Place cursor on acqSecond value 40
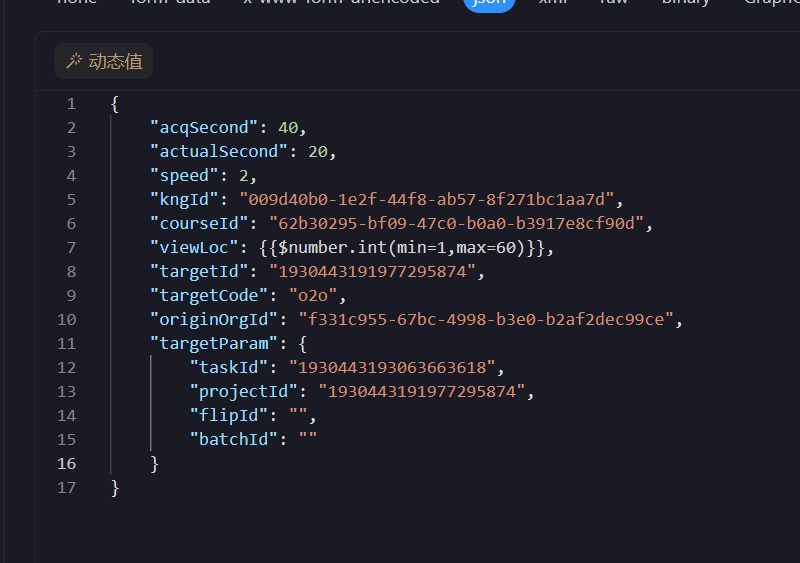Viewport: 800px width, 563px height. (x=288, y=128)
